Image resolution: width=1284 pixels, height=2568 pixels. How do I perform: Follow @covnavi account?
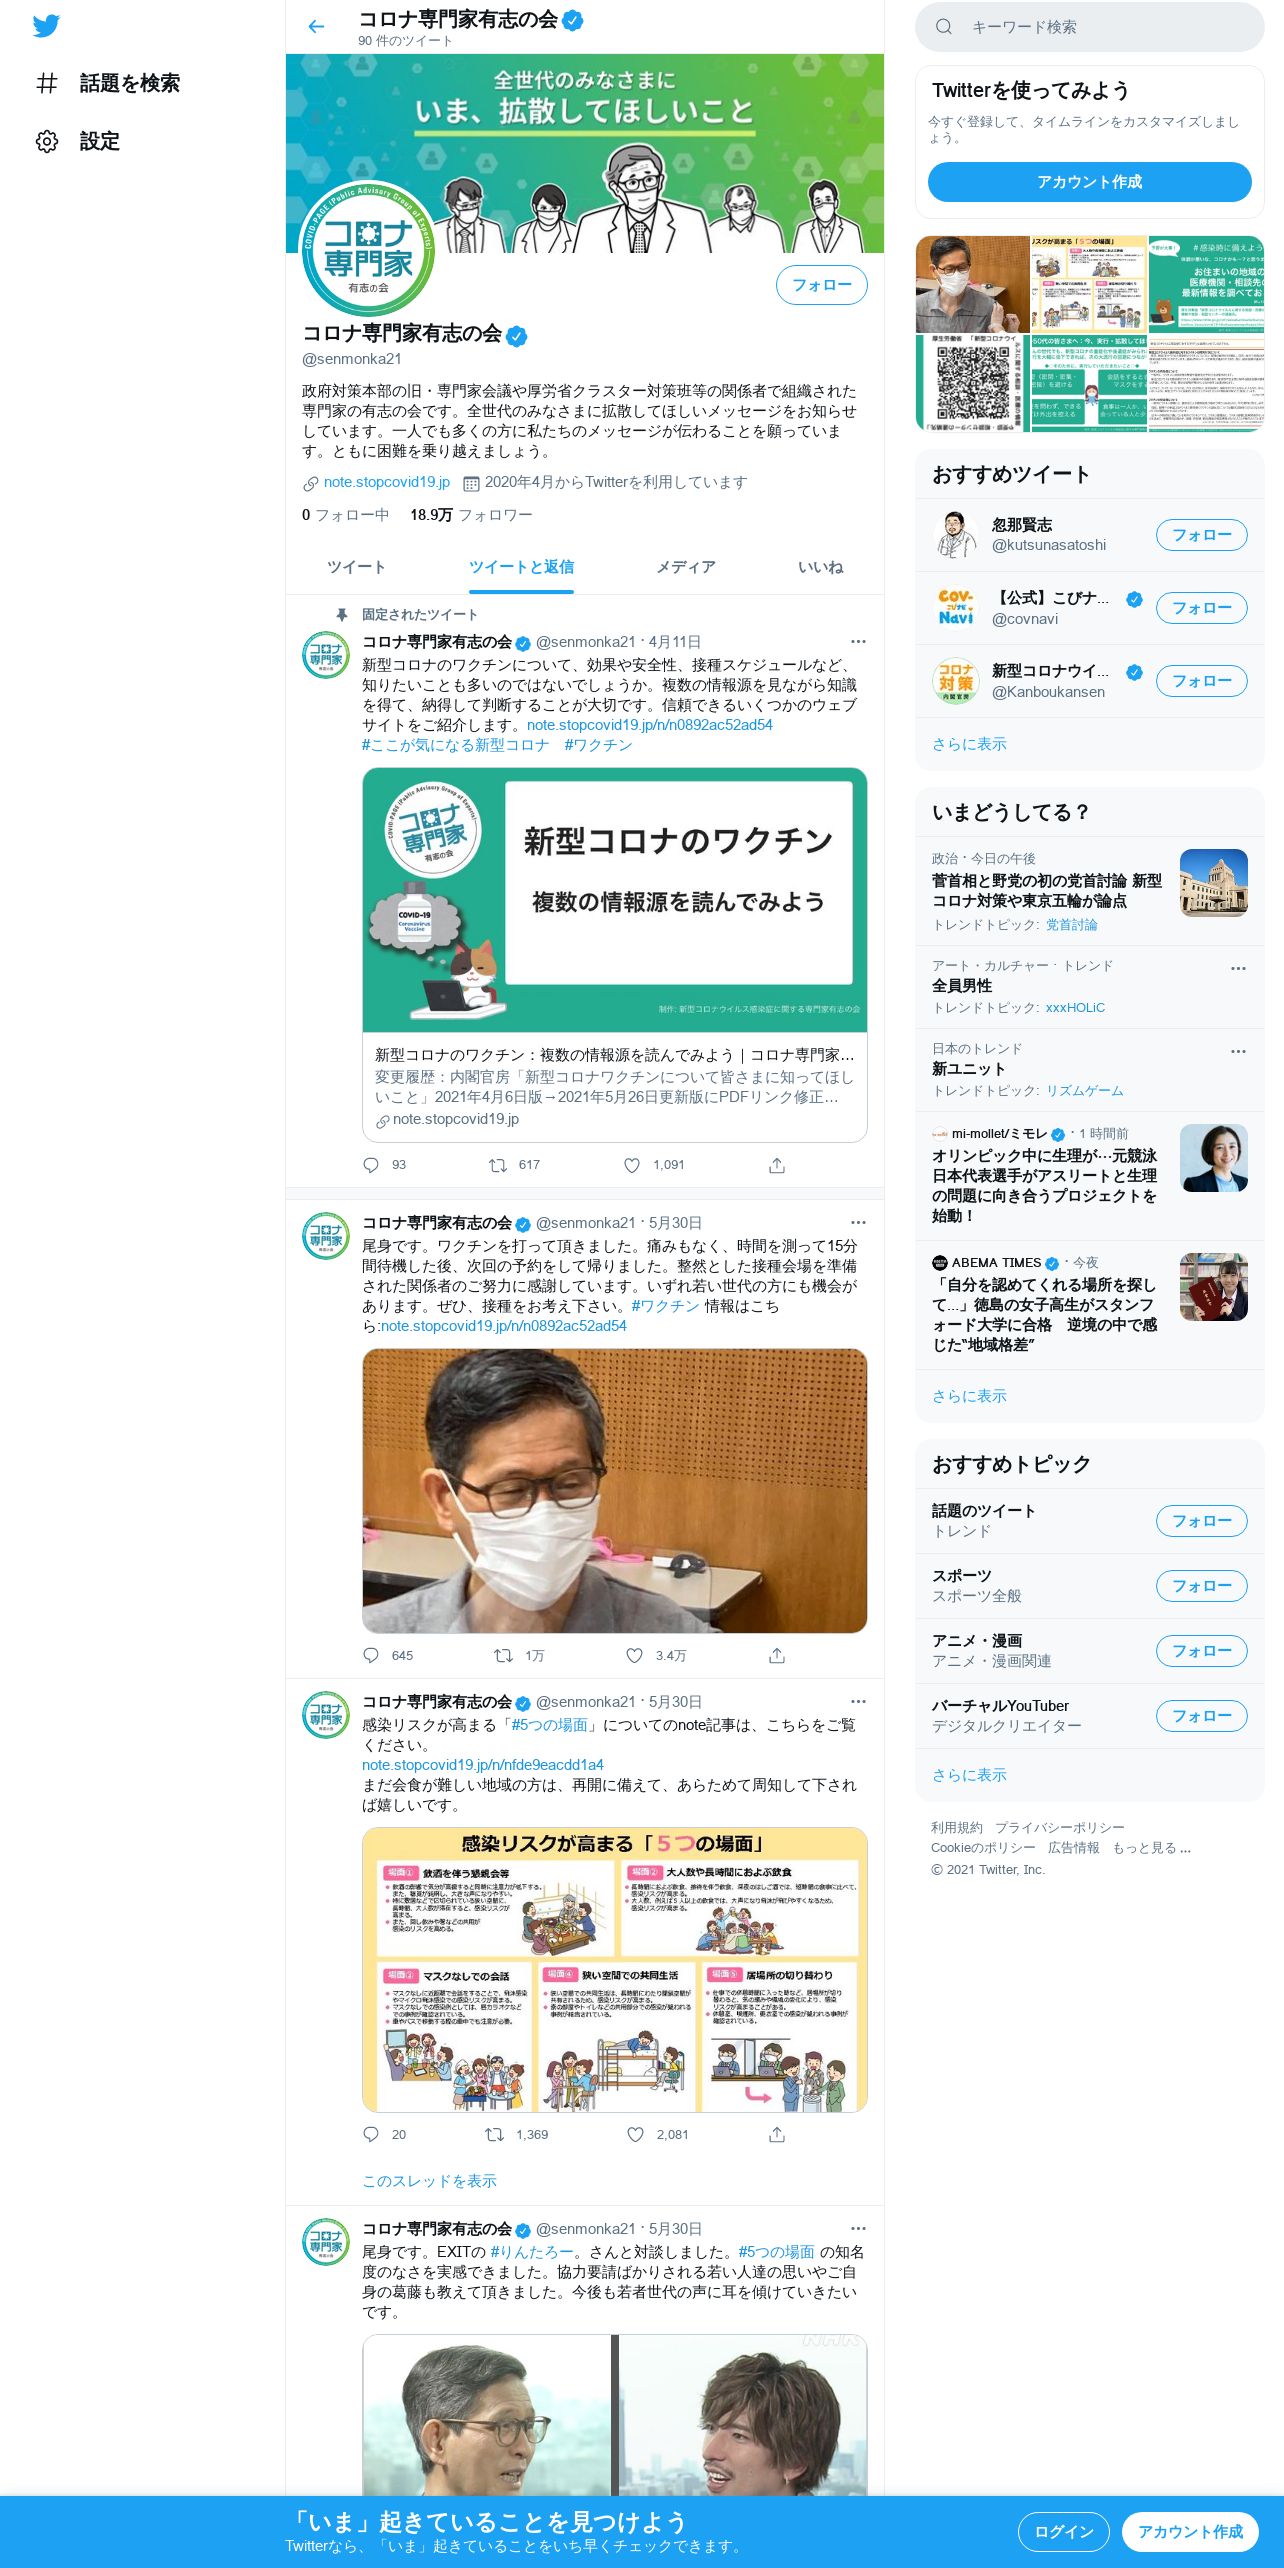[1201, 608]
